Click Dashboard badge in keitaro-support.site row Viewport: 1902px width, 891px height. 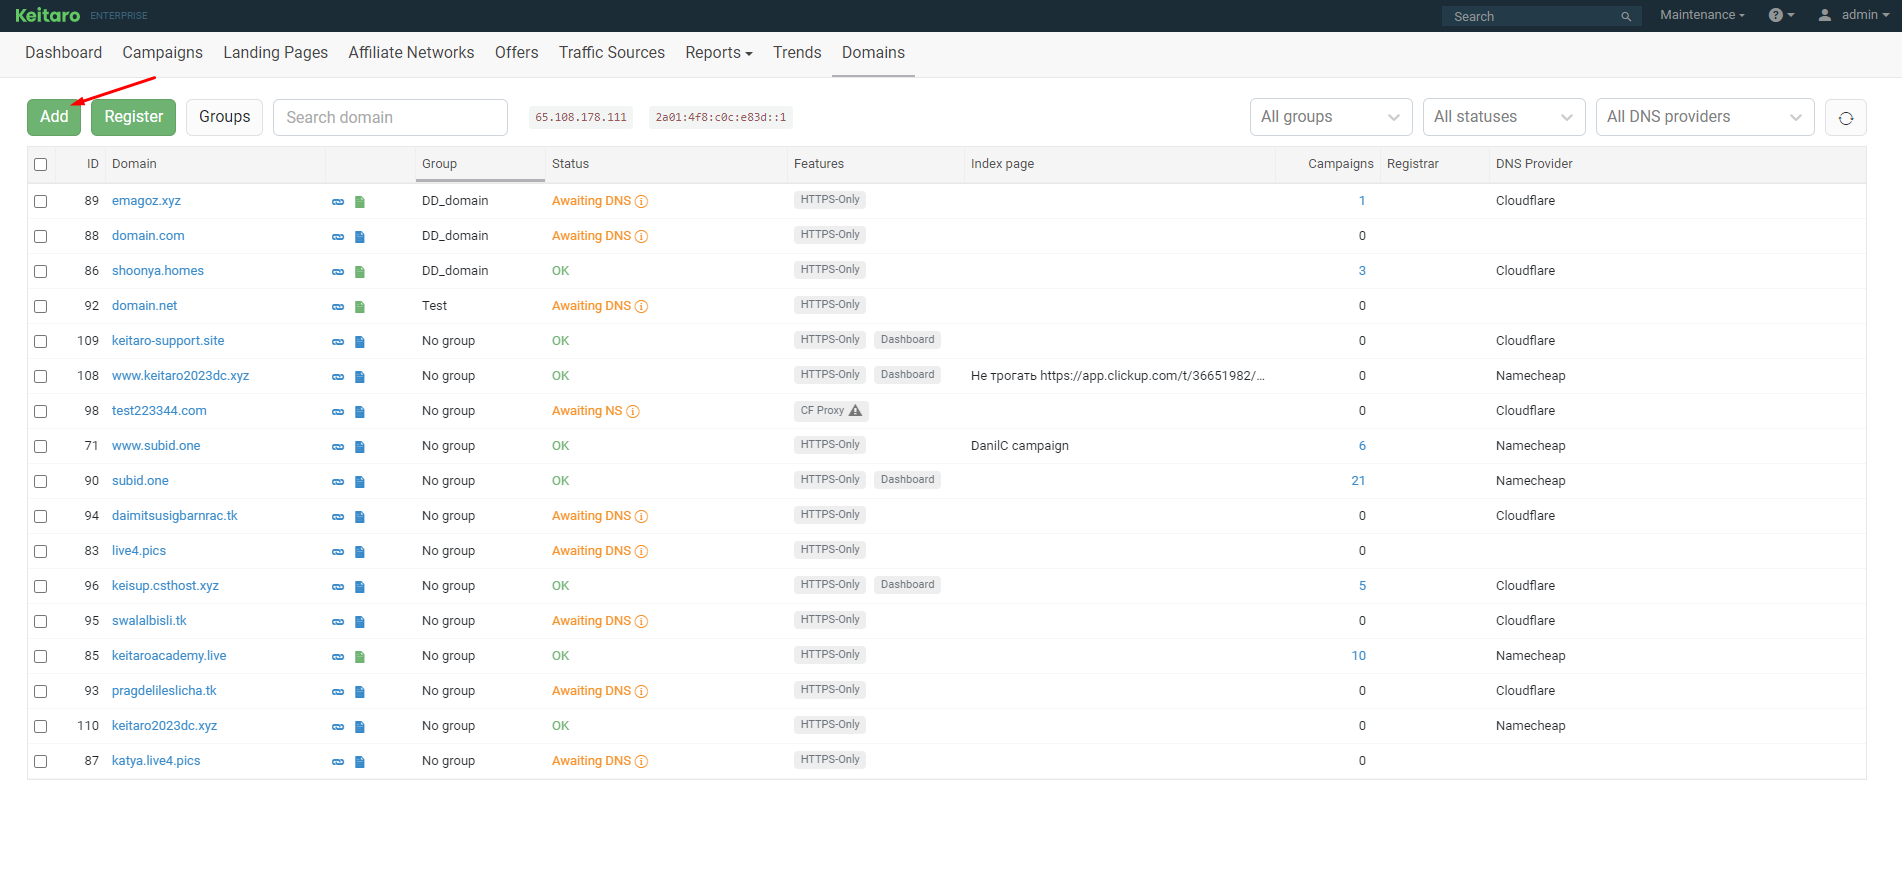908,340
